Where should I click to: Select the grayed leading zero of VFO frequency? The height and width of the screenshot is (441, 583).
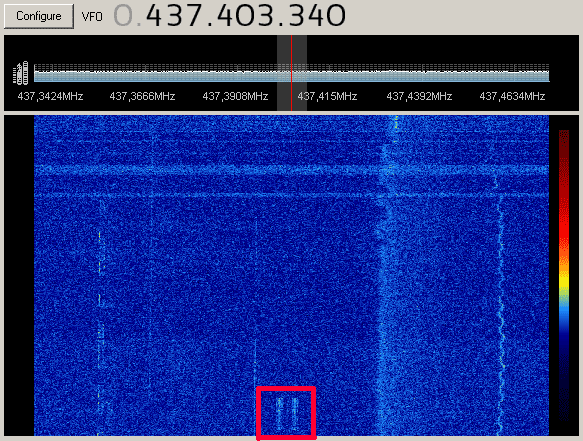pyautogui.click(x=123, y=16)
